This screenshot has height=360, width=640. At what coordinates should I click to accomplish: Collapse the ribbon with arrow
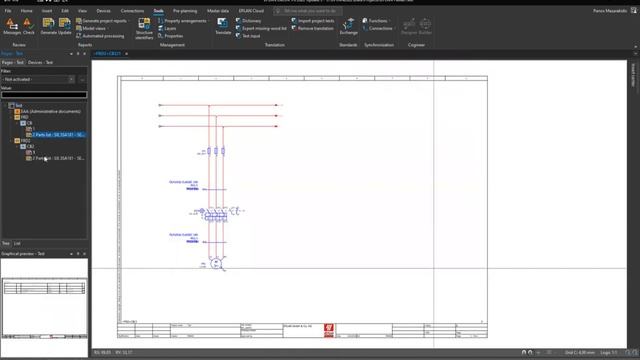pos(635,47)
